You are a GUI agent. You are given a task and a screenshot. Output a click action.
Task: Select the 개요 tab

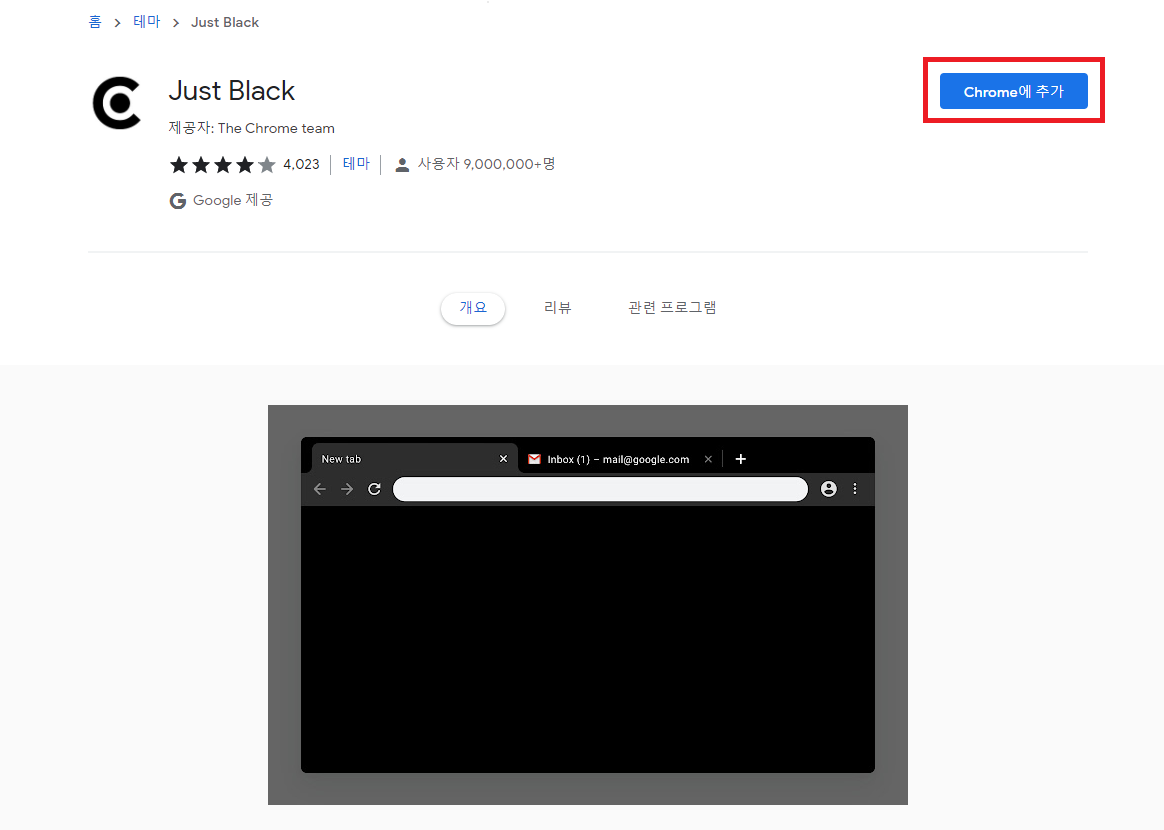[x=473, y=308]
